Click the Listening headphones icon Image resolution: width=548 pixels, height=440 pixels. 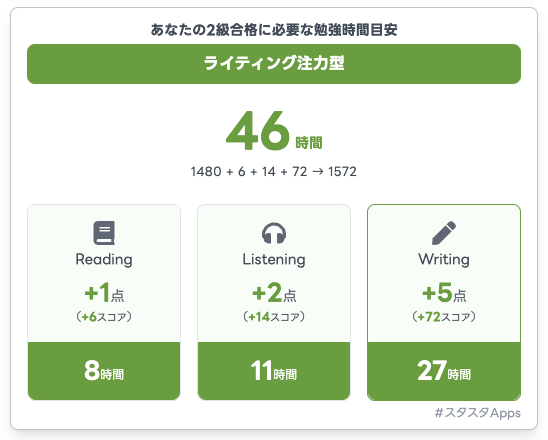274,233
